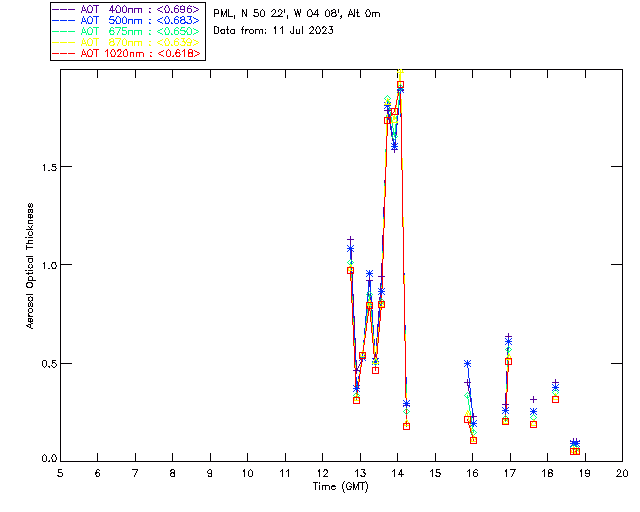Click y-axis tick label '0.0'
The width and height of the screenshot is (640, 512).
49,459
